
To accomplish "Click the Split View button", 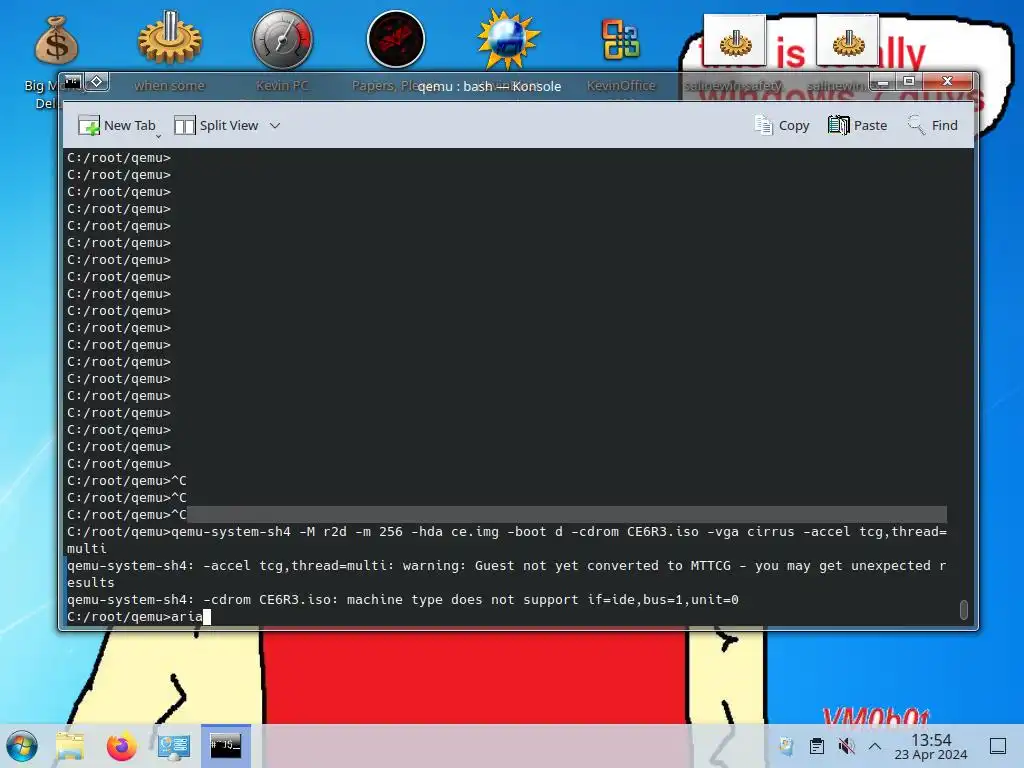I will click(216, 125).
